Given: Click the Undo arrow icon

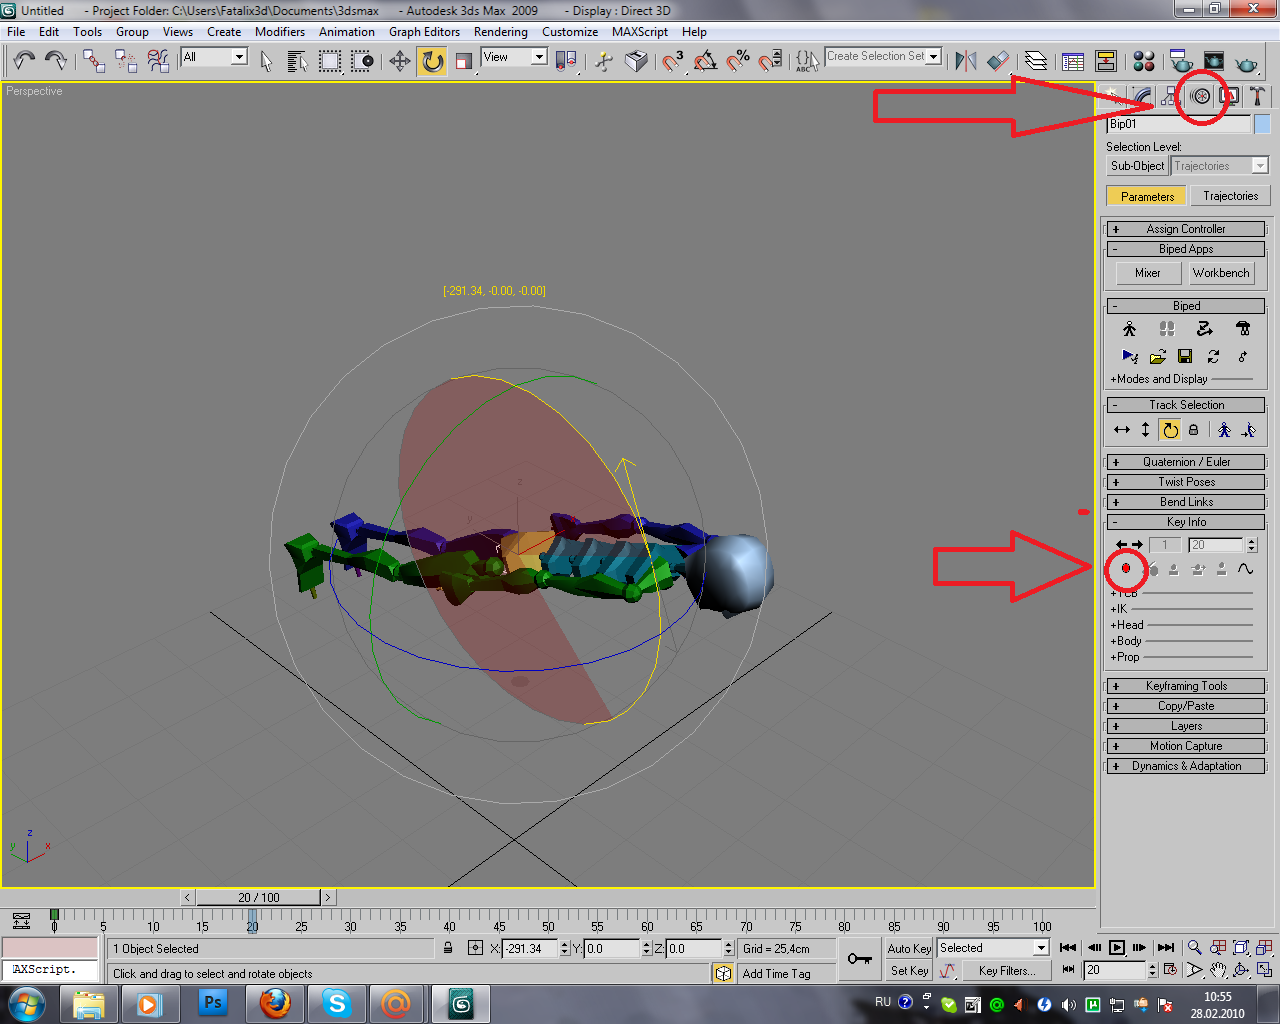Looking at the screenshot, I should (24, 62).
